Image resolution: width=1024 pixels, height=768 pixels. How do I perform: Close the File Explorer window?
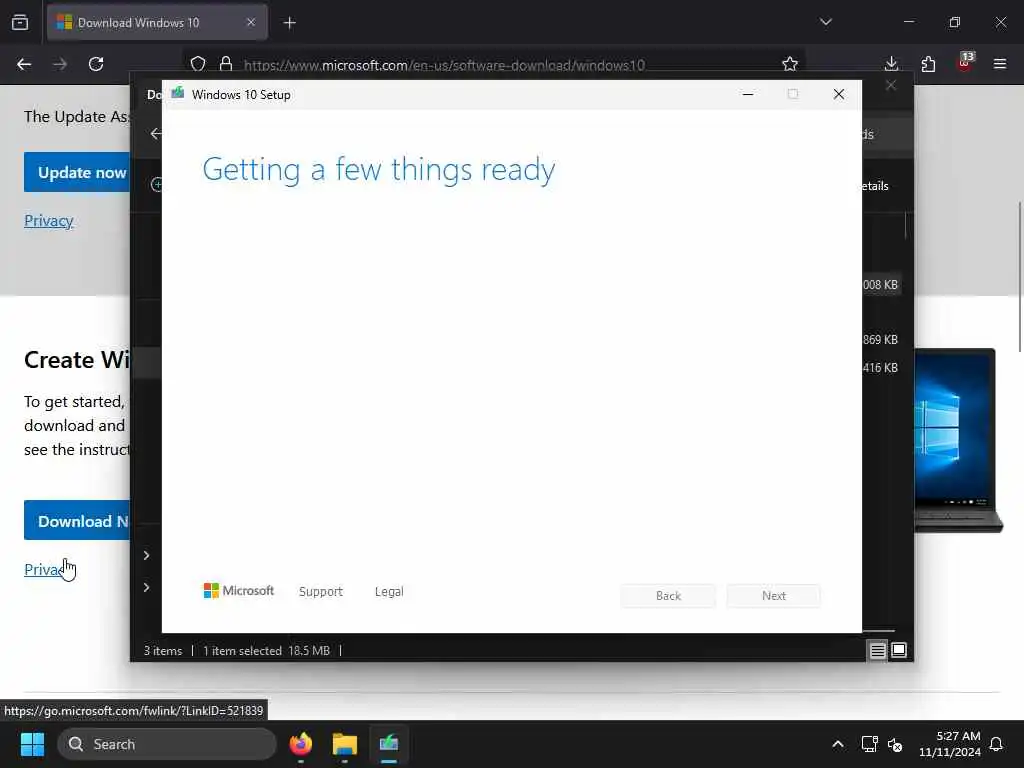coord(891,86)
